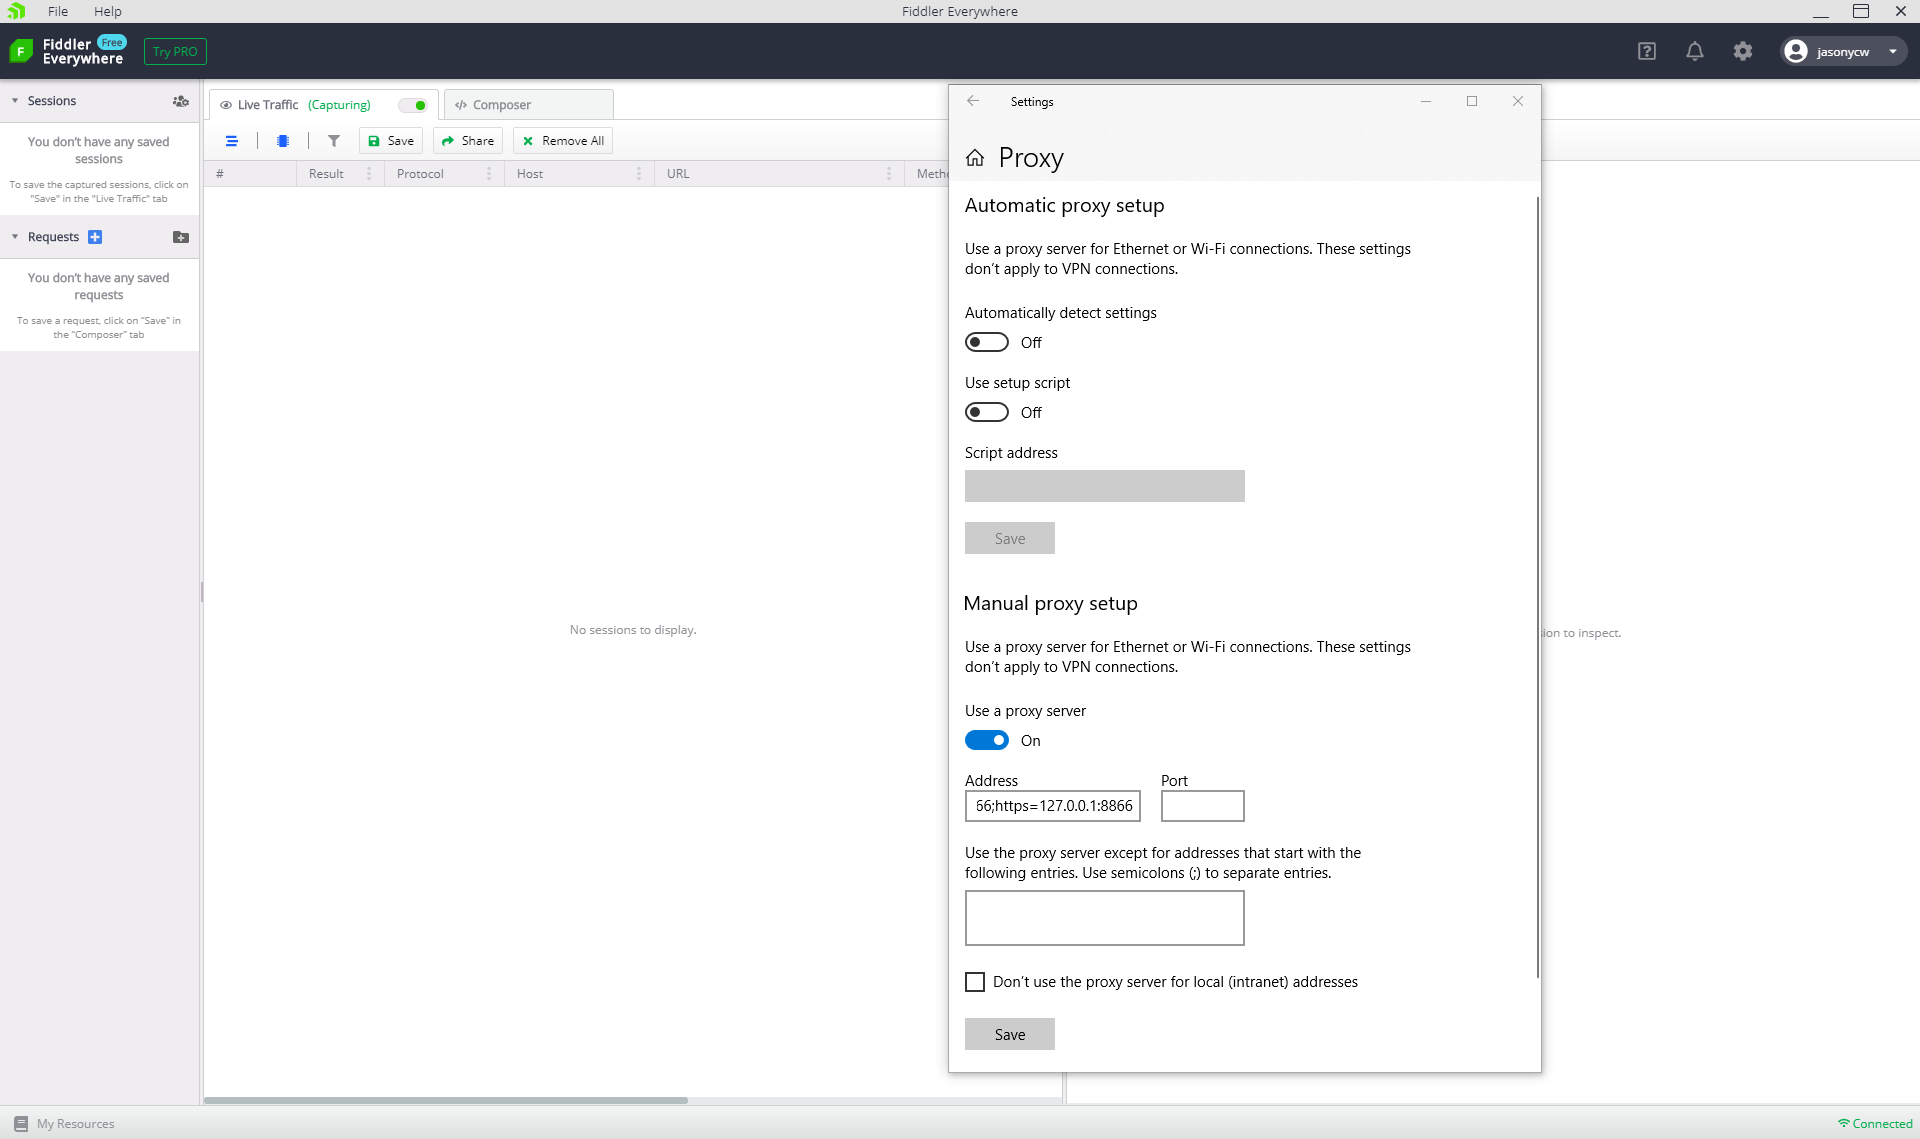This screenshot has width=1920, height=1139.
Task: Create a new requests folder
Action: pos(180,237)
